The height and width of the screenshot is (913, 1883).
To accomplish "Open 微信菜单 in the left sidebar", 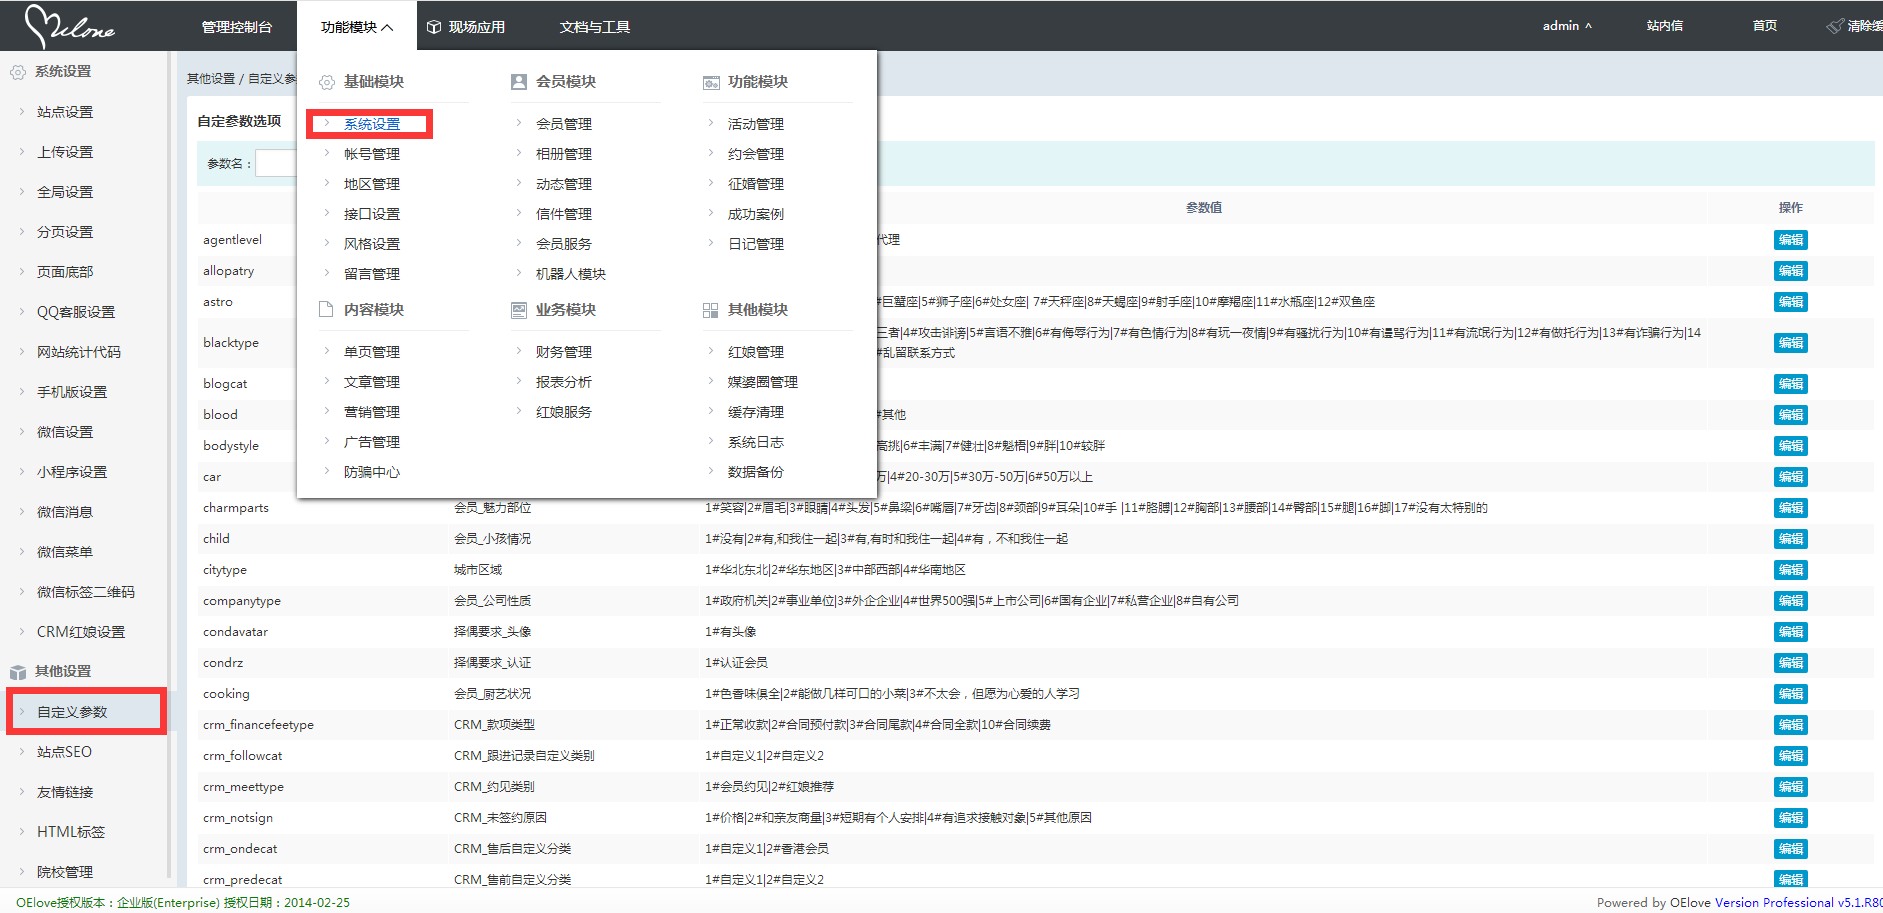I will pos(65,552).
